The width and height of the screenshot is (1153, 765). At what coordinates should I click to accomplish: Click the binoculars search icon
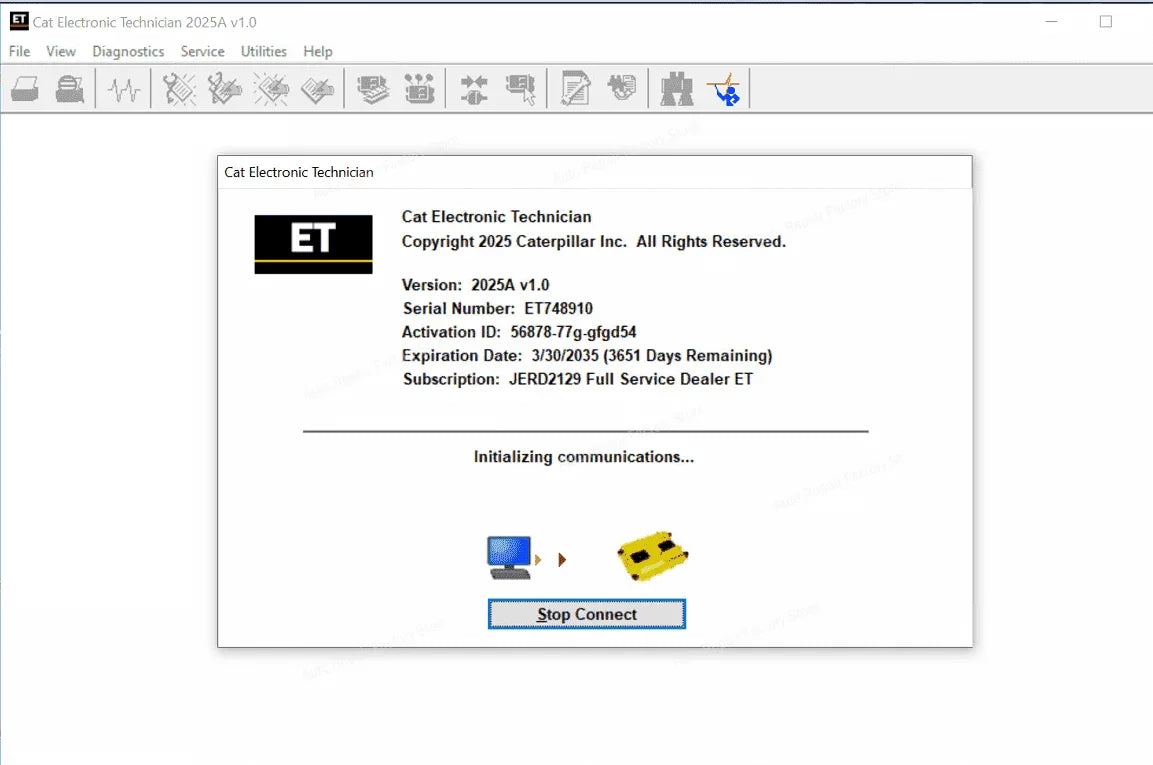tap(675, 88)
